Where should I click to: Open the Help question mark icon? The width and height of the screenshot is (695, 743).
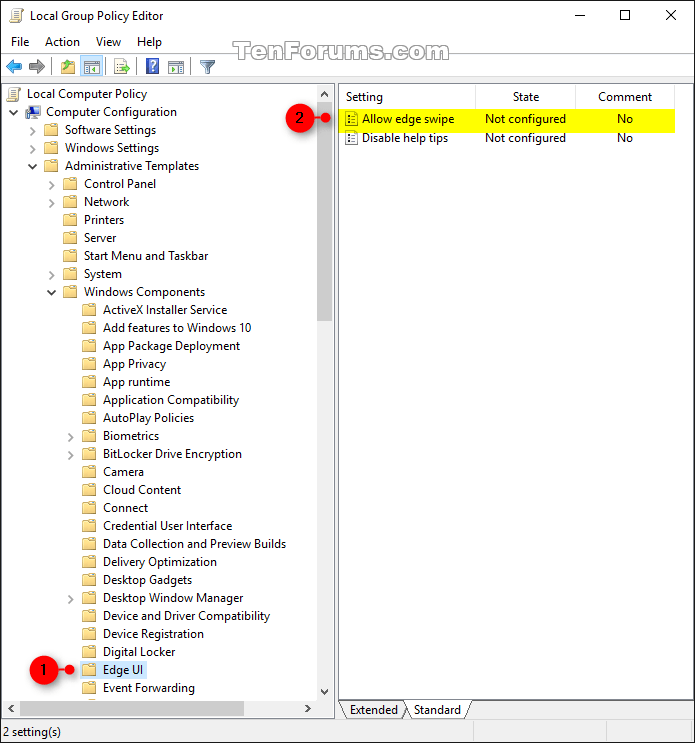pyautogui.click(x=153, y=66)
